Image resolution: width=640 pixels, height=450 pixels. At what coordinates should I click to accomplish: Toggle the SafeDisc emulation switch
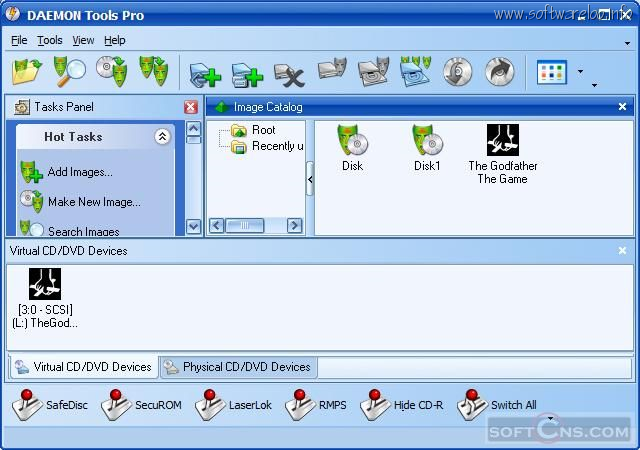point(50,405)
